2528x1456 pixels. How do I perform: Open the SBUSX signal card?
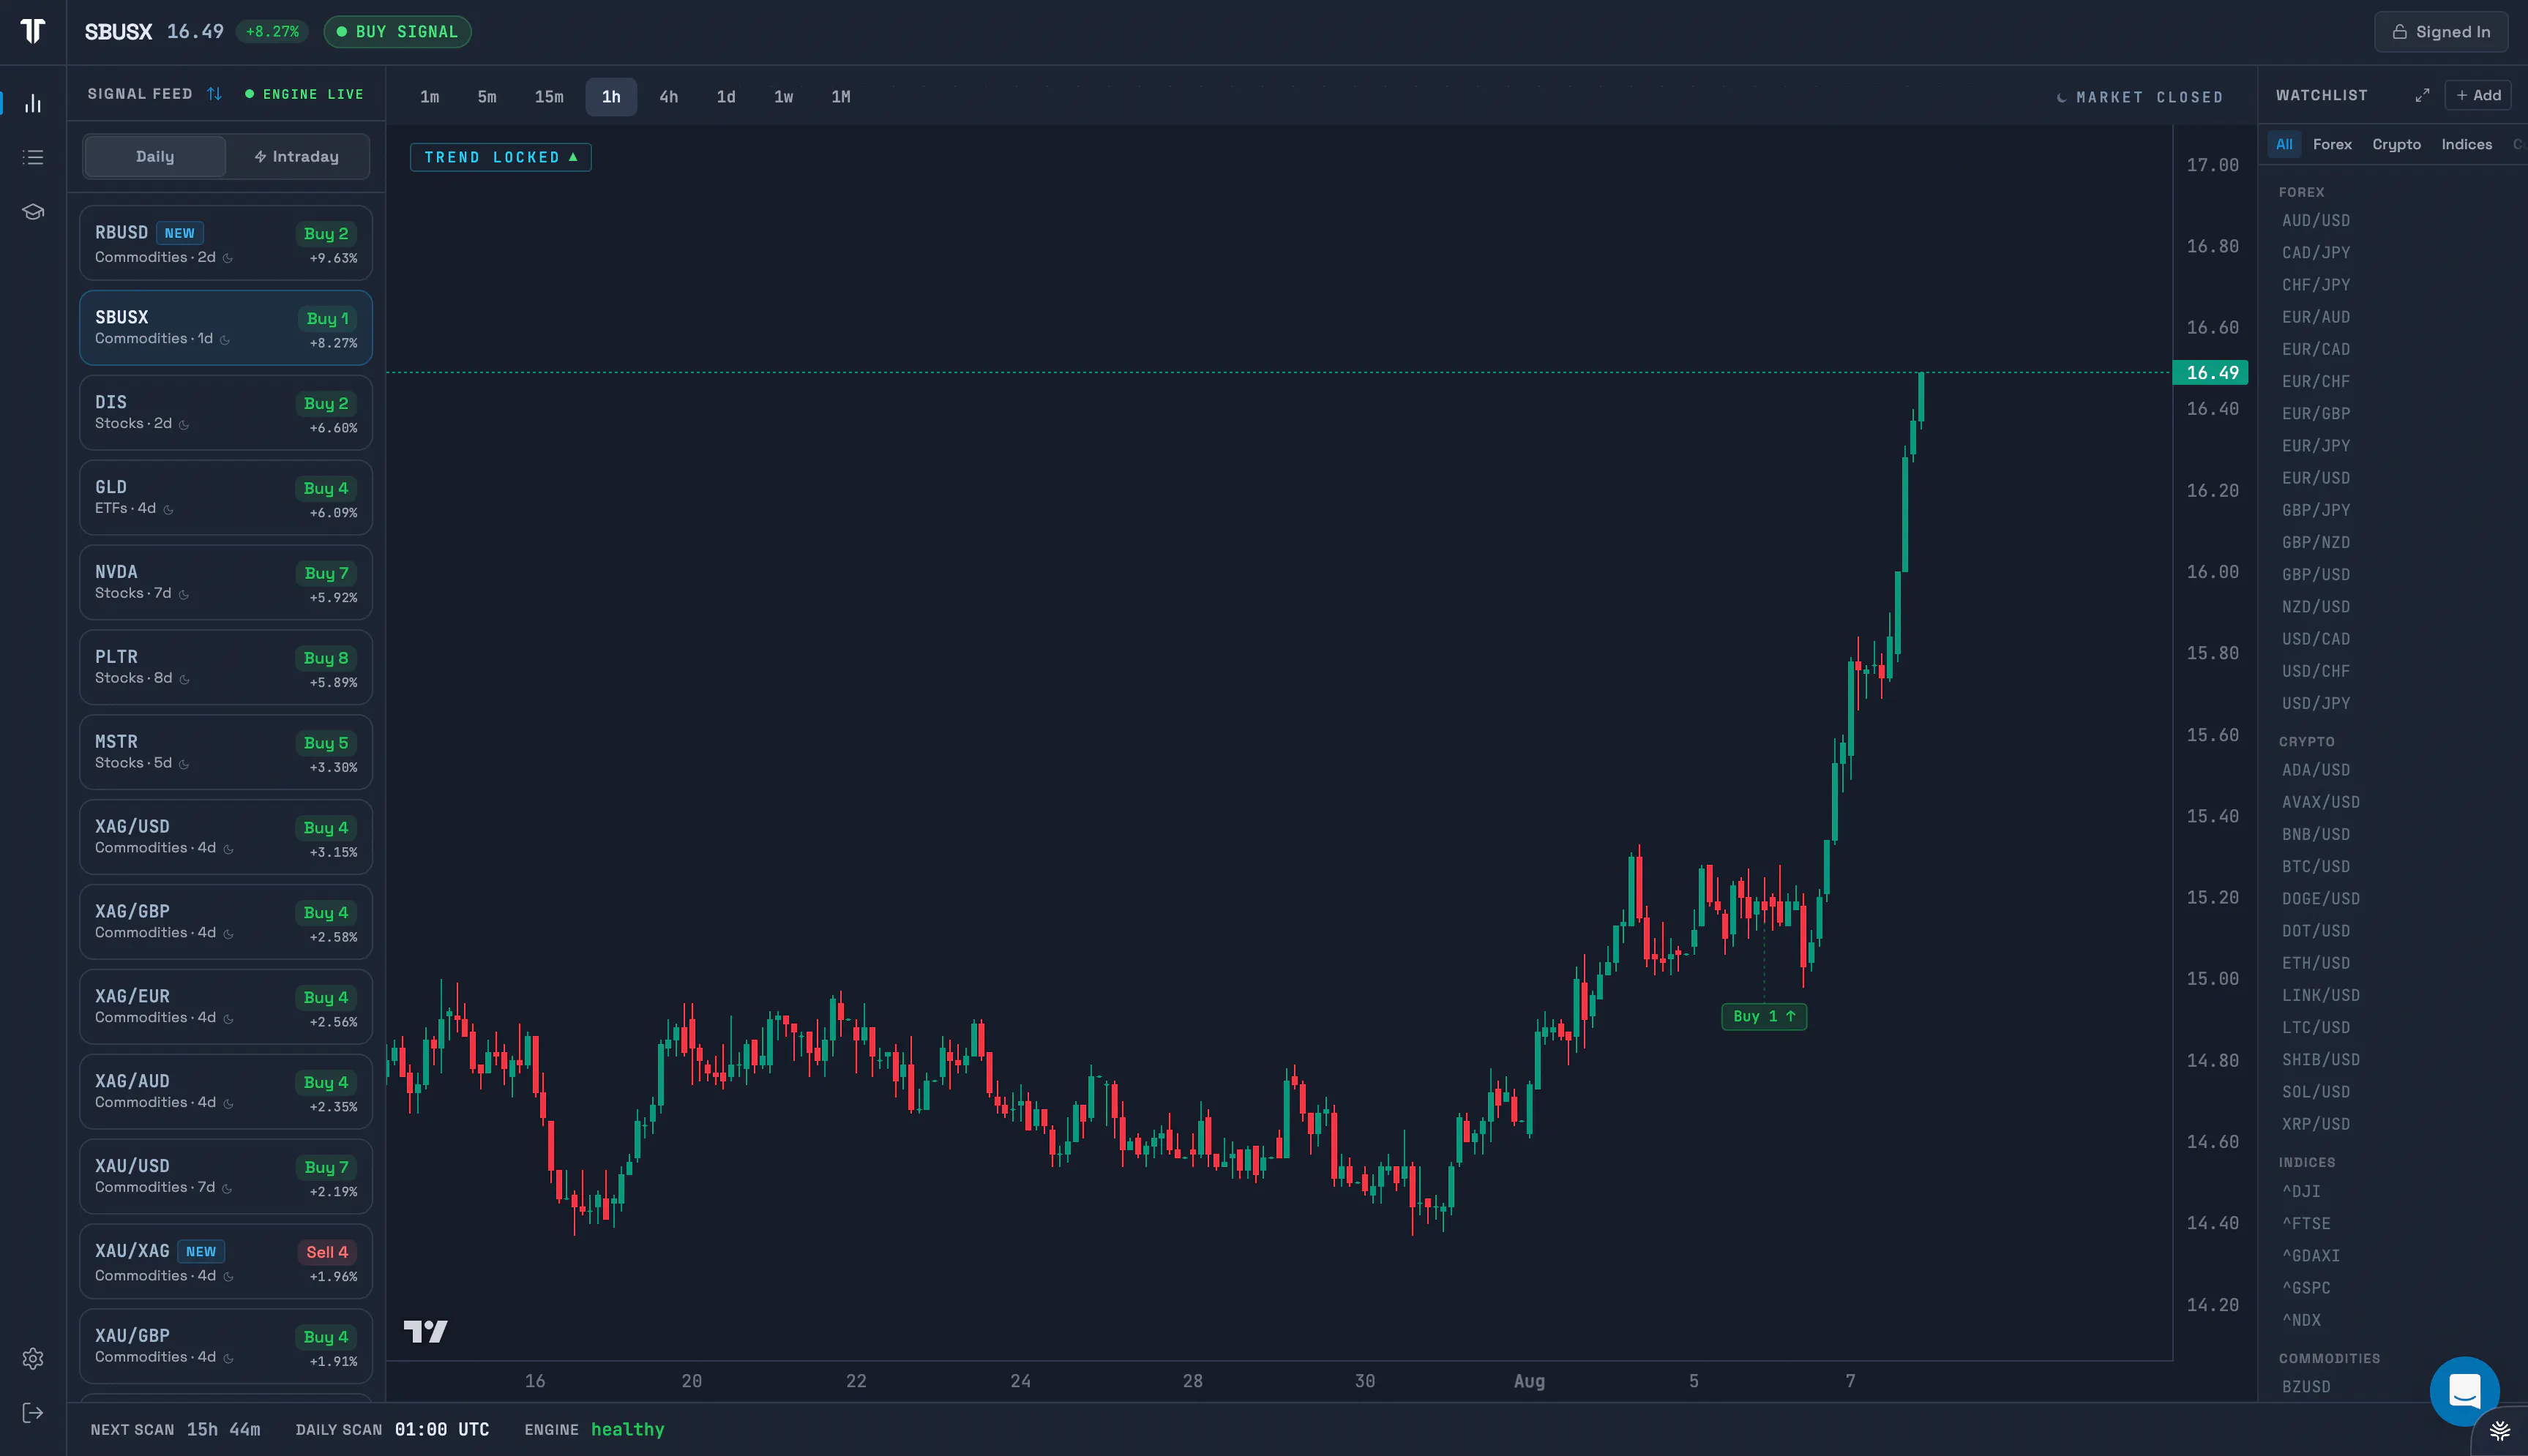pos(226,328)
